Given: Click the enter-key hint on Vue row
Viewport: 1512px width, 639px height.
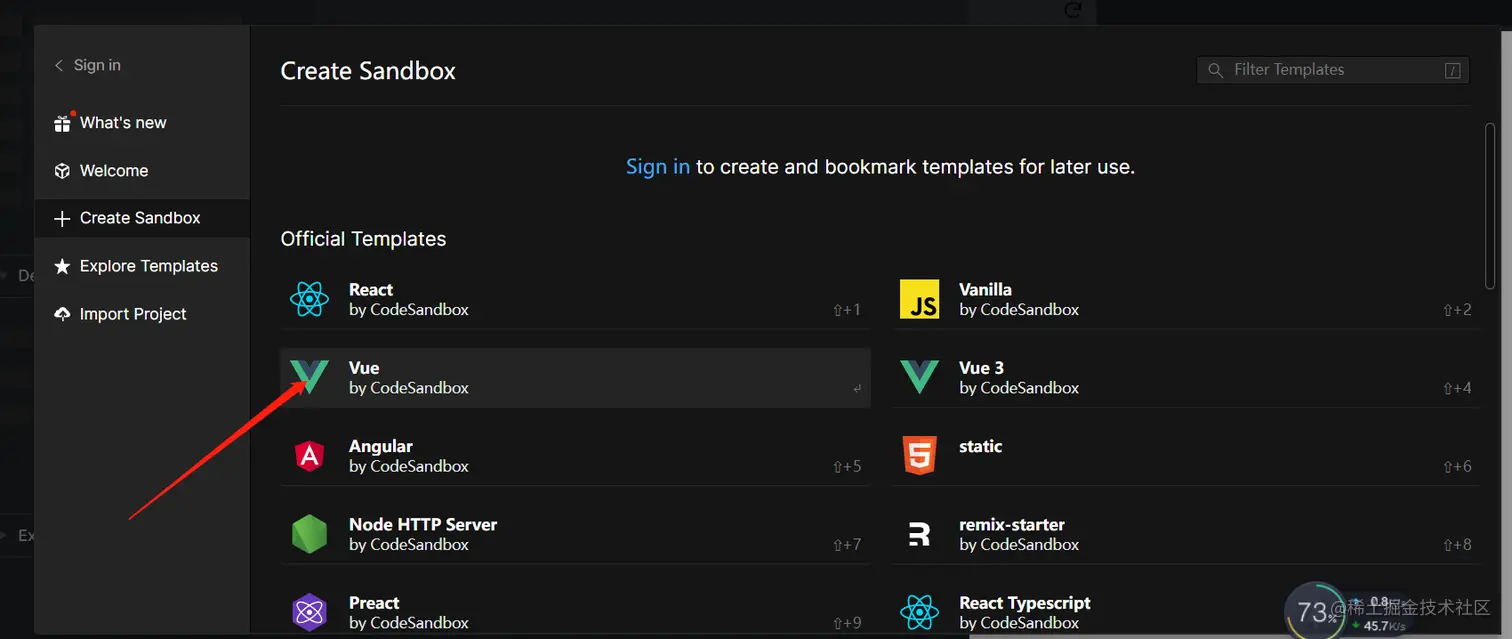Looking at the screenshot, I should point(857,389).
